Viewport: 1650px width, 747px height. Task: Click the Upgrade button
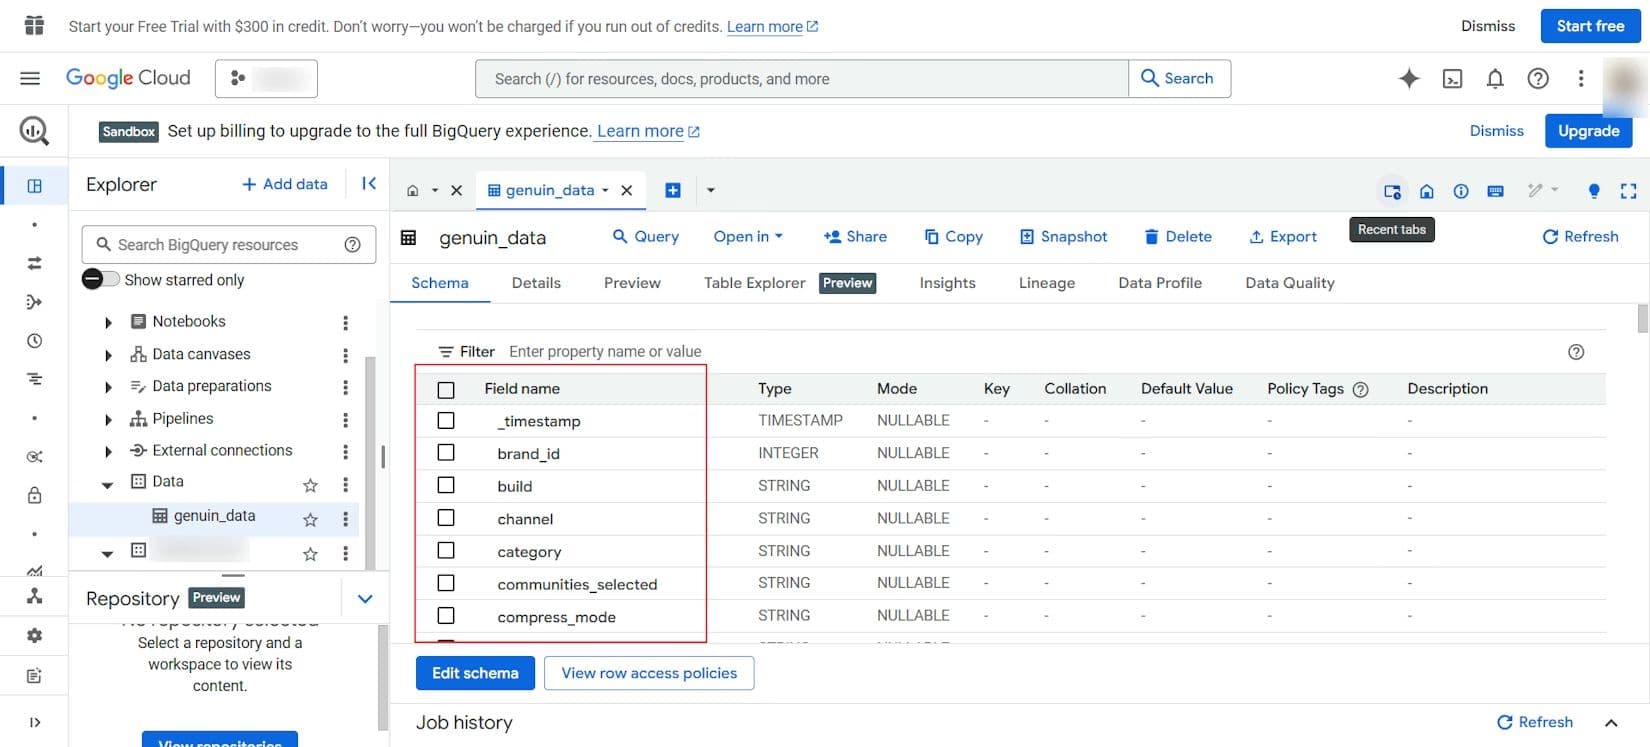click(1588, 131)
